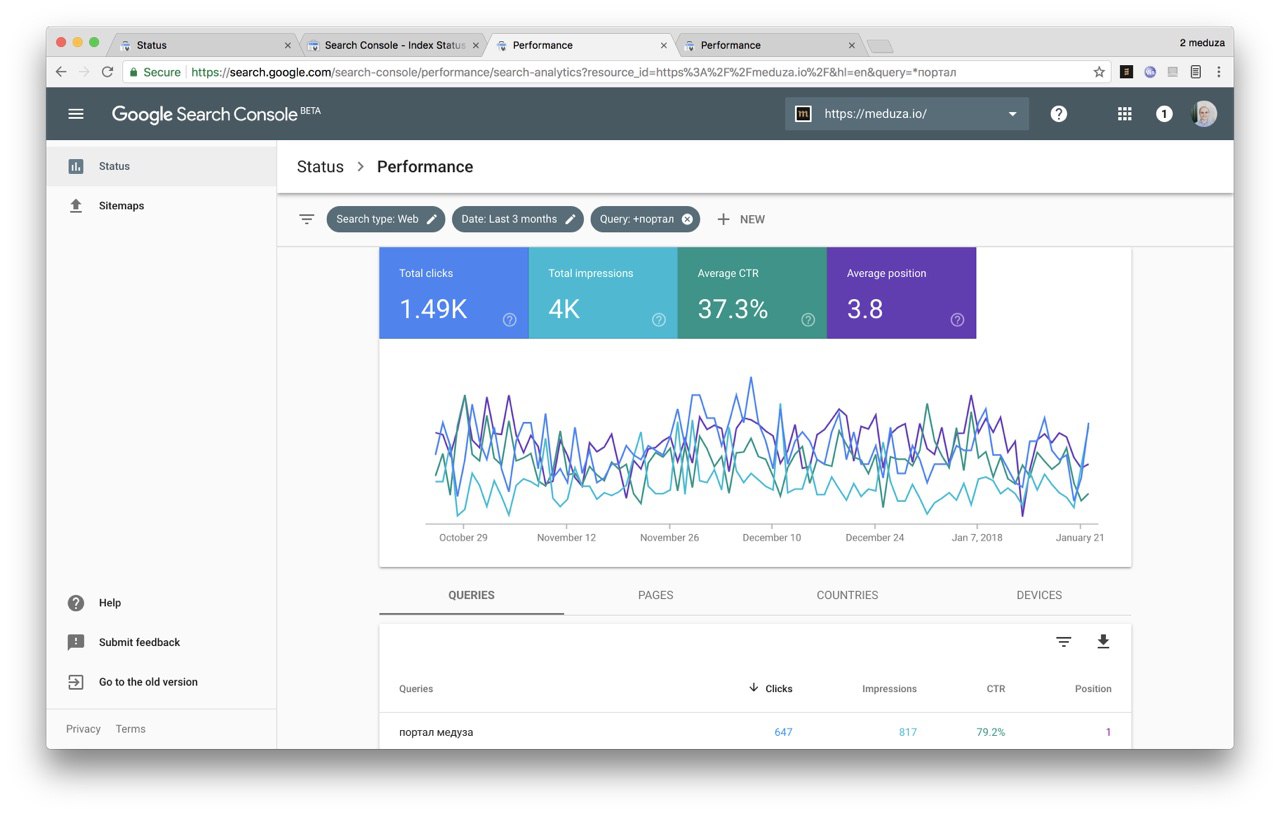
Task: Go to the old version link
Action: pos(148,682)
